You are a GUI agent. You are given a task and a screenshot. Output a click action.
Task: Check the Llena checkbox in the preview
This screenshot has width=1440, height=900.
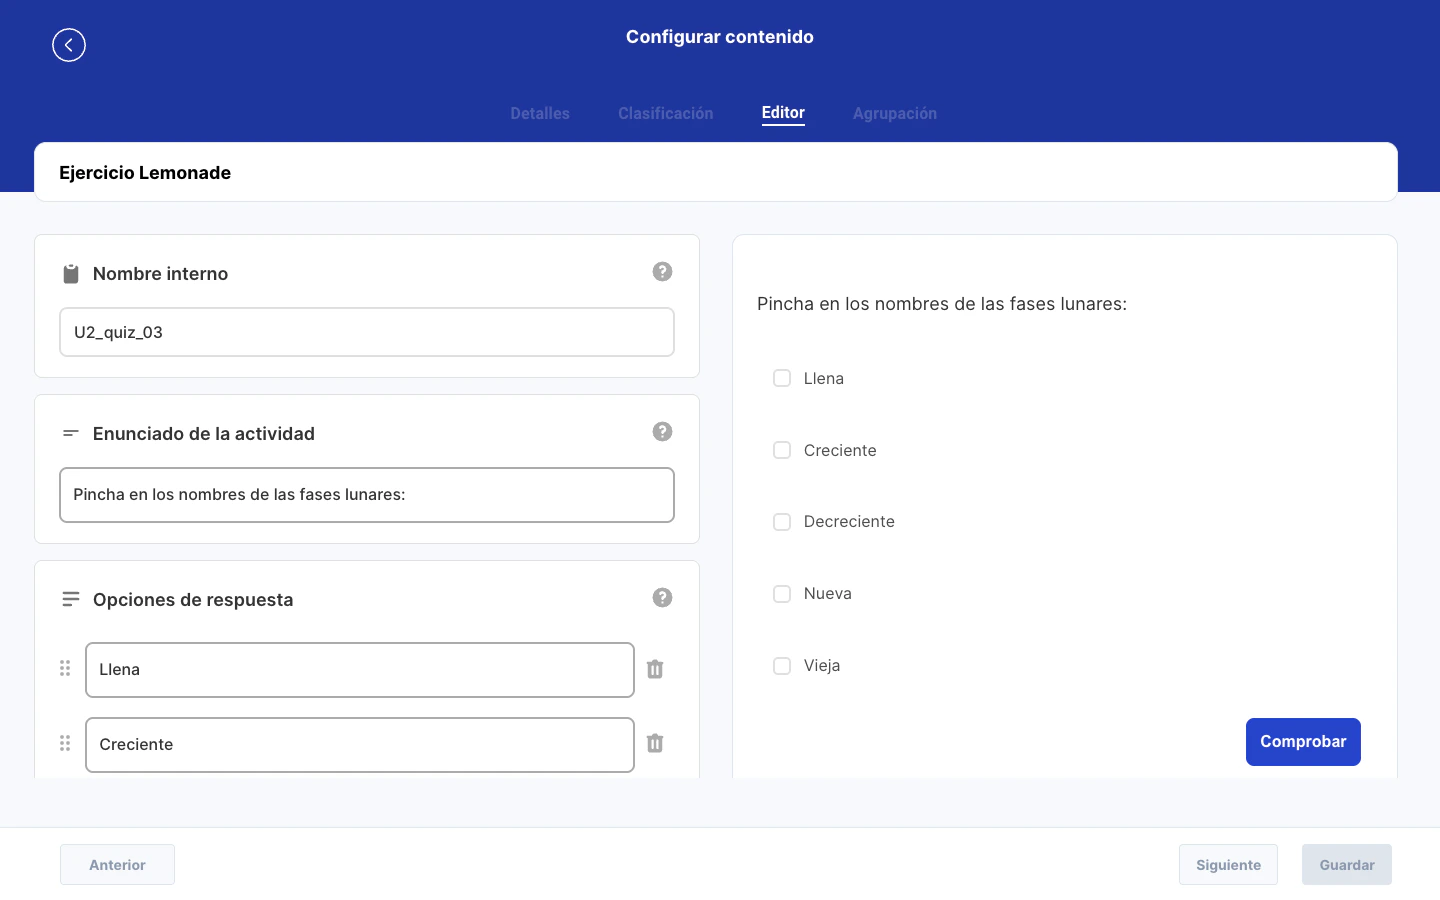[x=782, y=378]
